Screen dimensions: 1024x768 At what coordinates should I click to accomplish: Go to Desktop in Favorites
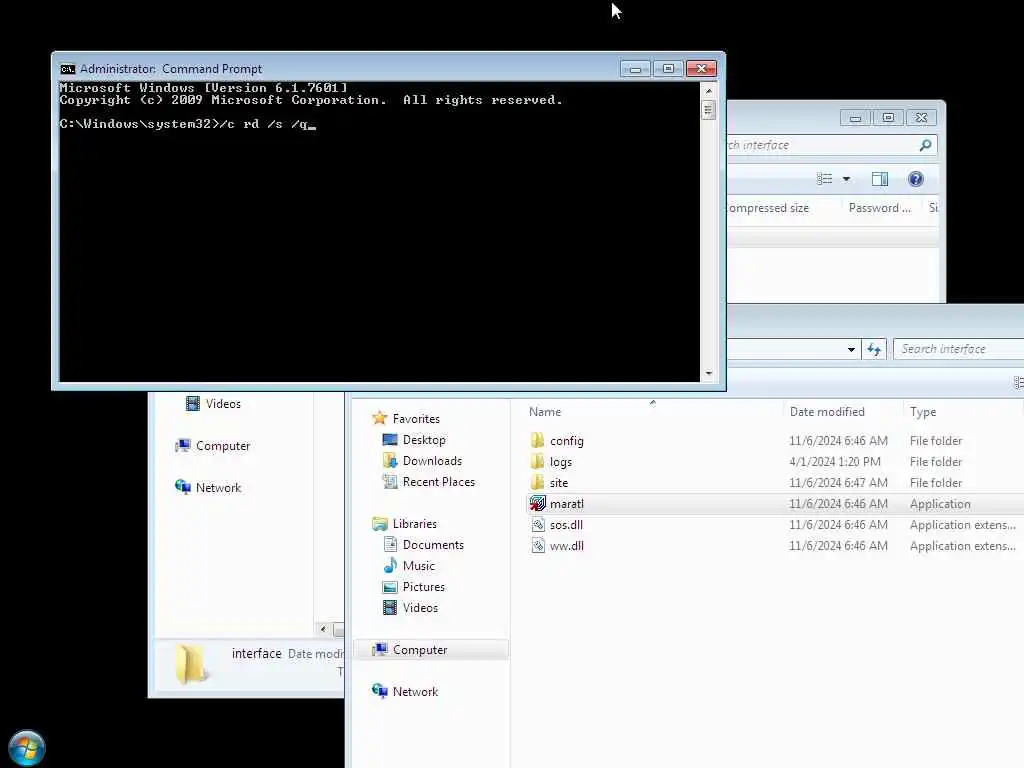[424, 440]
